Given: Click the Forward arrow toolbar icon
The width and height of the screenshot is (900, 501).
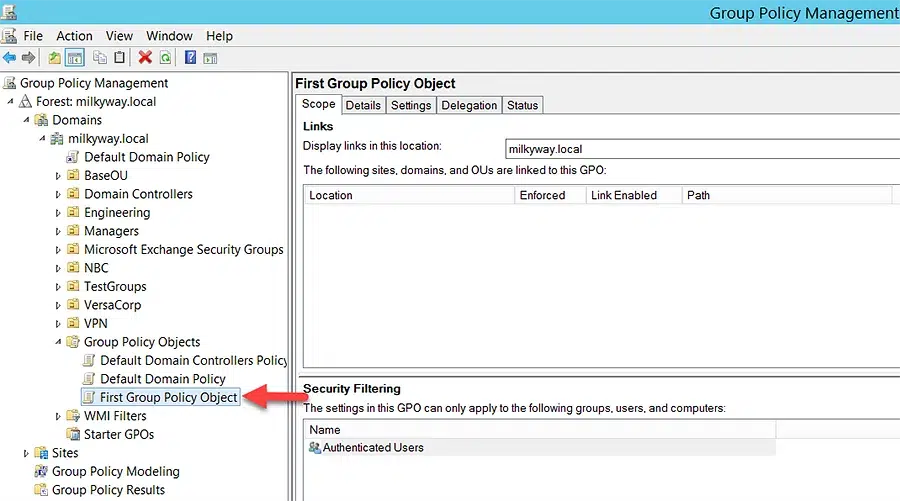Looking at the screenshot, I should 28,57.
